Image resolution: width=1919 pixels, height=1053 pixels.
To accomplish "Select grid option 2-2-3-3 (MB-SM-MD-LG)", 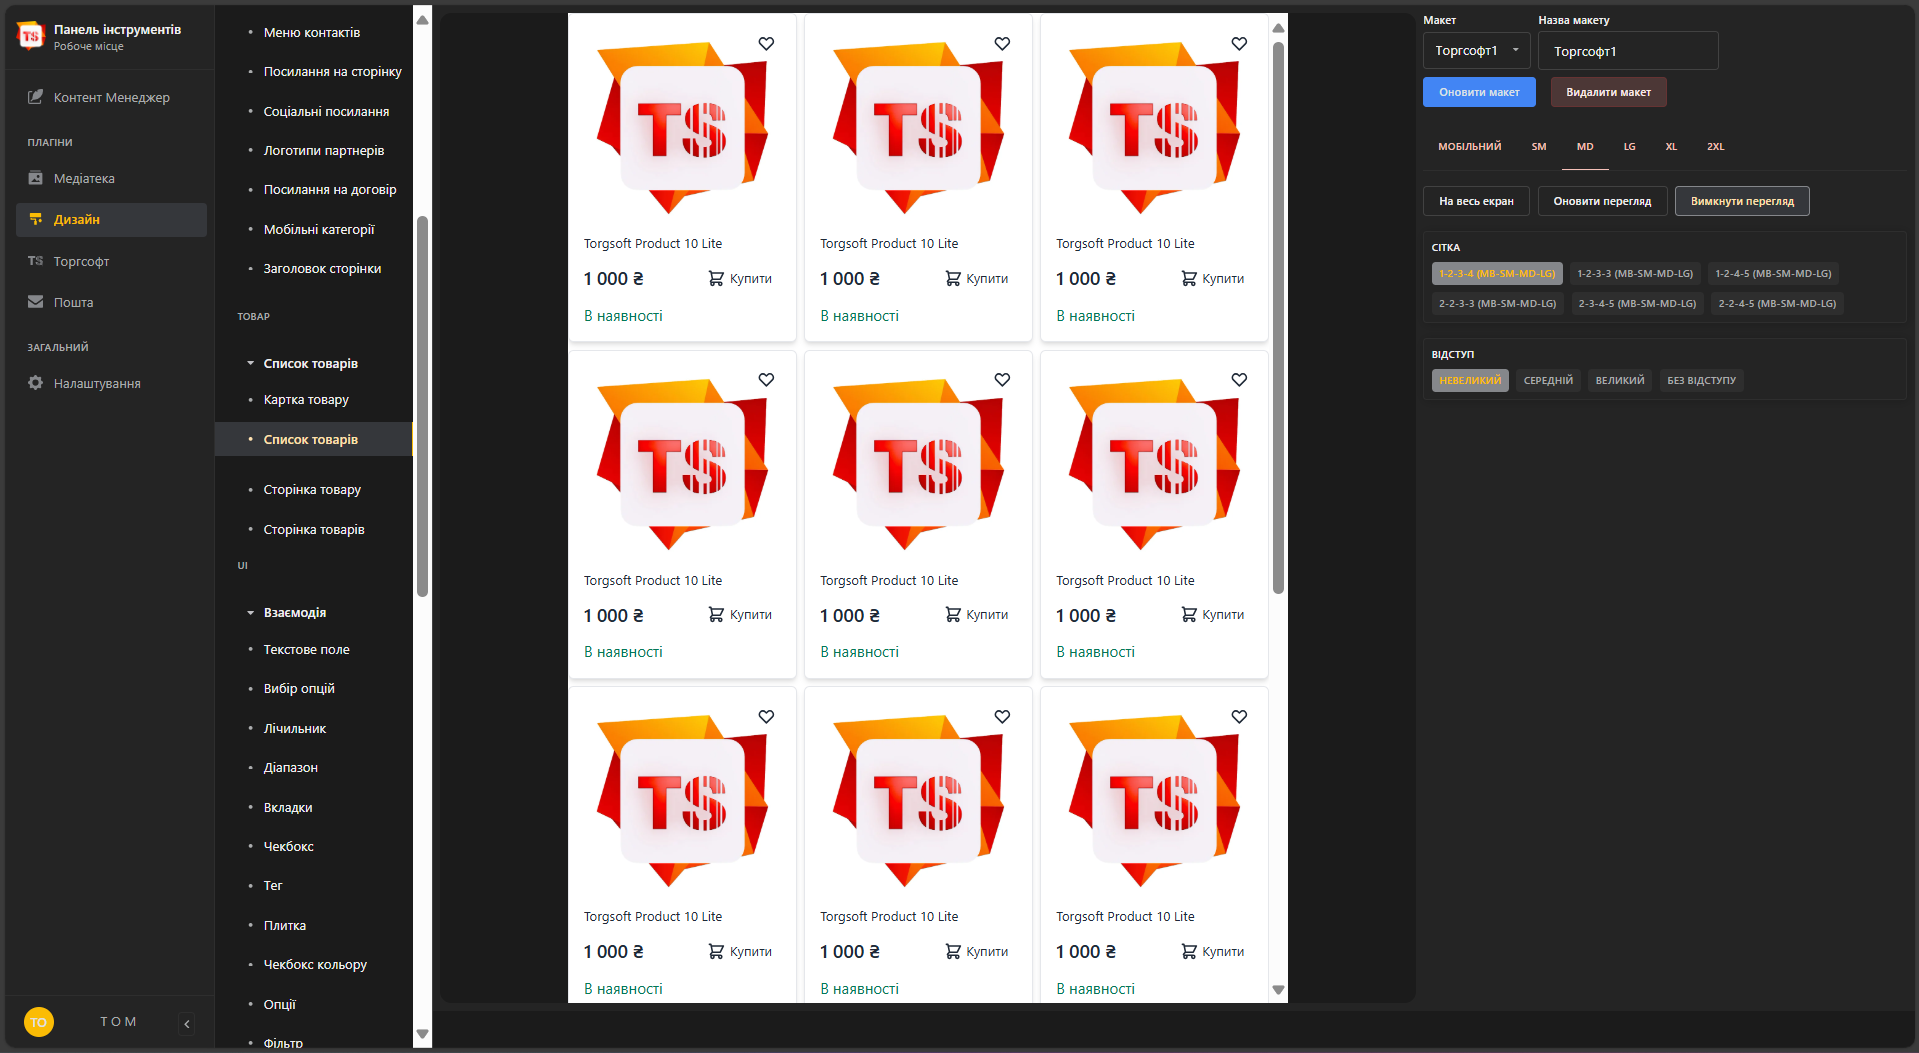I will point(1497,303).
